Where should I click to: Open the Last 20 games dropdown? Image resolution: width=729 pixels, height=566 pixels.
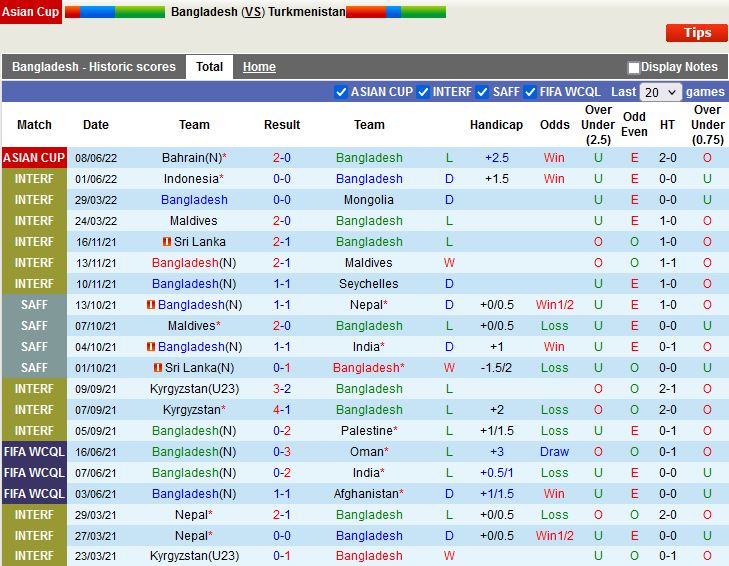(x=660, y=92)
